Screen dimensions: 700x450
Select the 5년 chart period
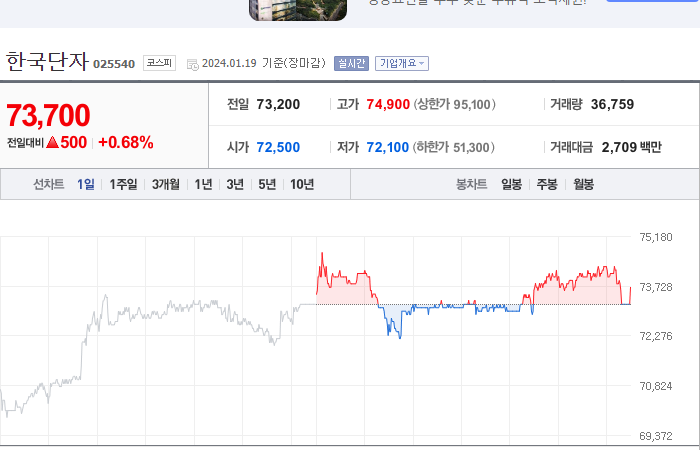coord(267,184)
